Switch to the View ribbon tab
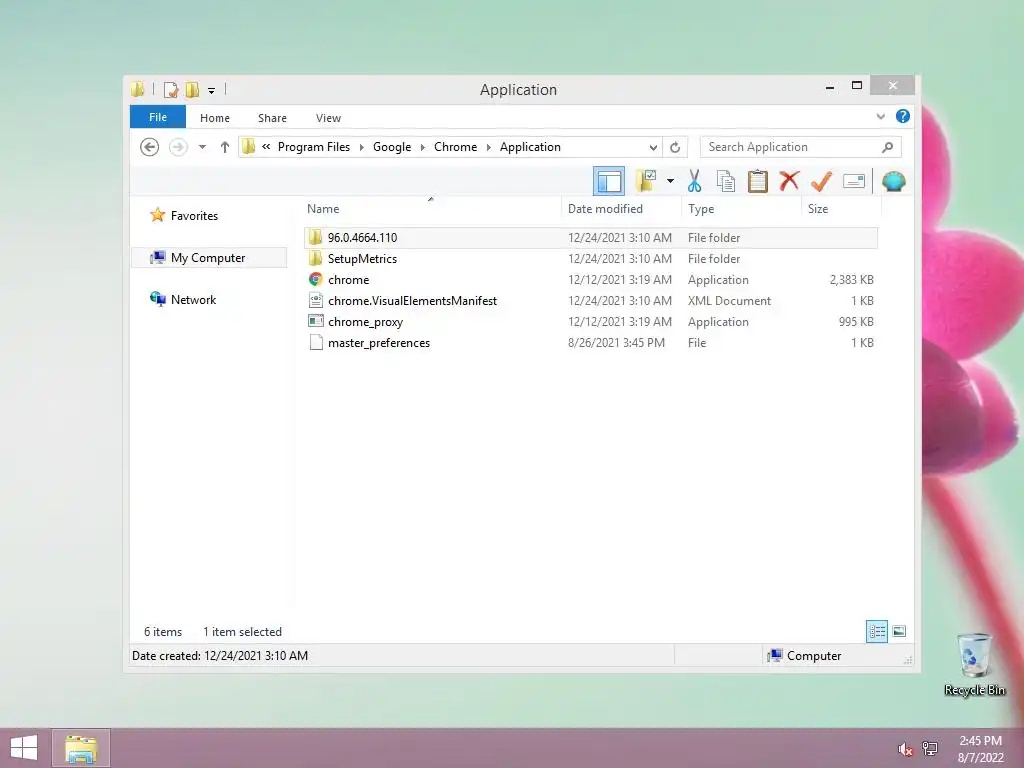This screenshot has height=768, width=1024. [328, 118]
